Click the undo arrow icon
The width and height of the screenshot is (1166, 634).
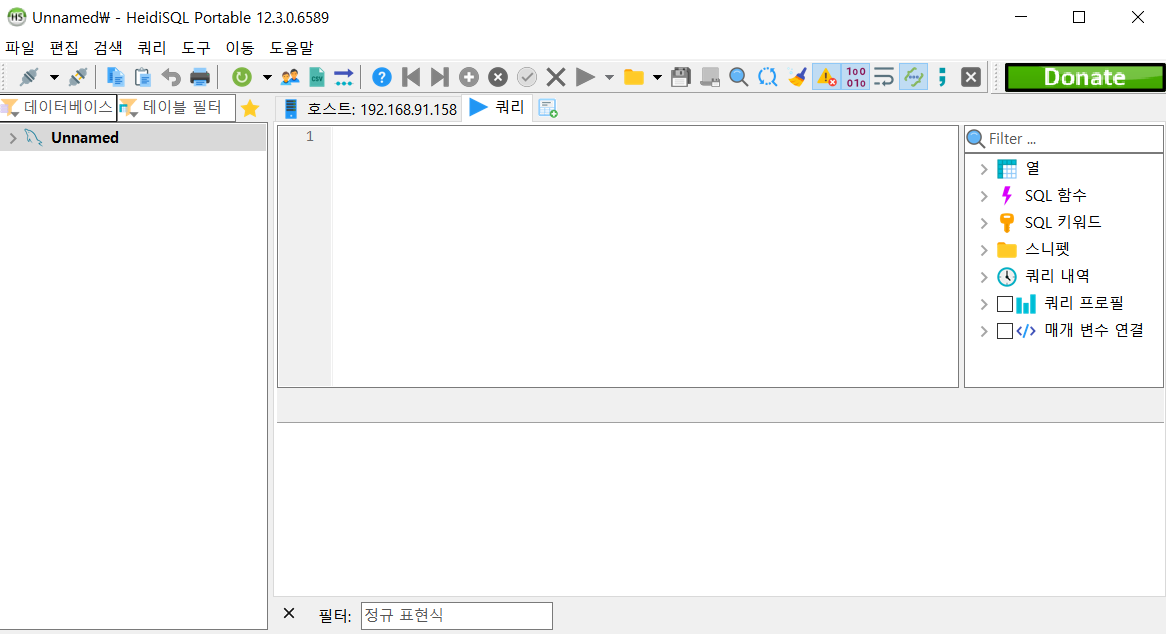pos(171,77)
